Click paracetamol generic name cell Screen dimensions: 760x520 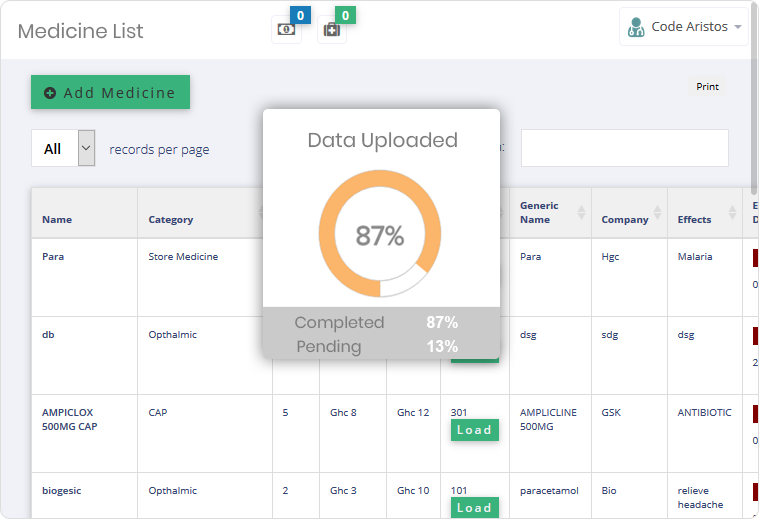coord(550,496)
